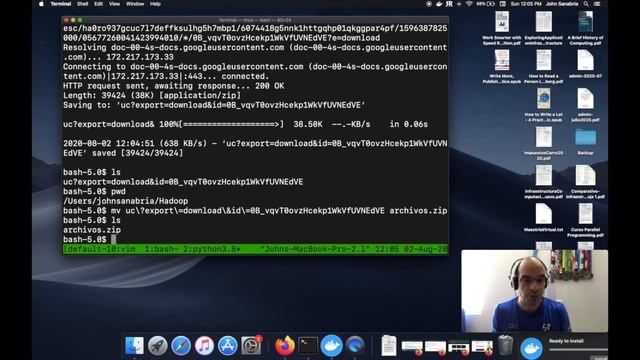Open the document stack in Dock

point(389,346)
